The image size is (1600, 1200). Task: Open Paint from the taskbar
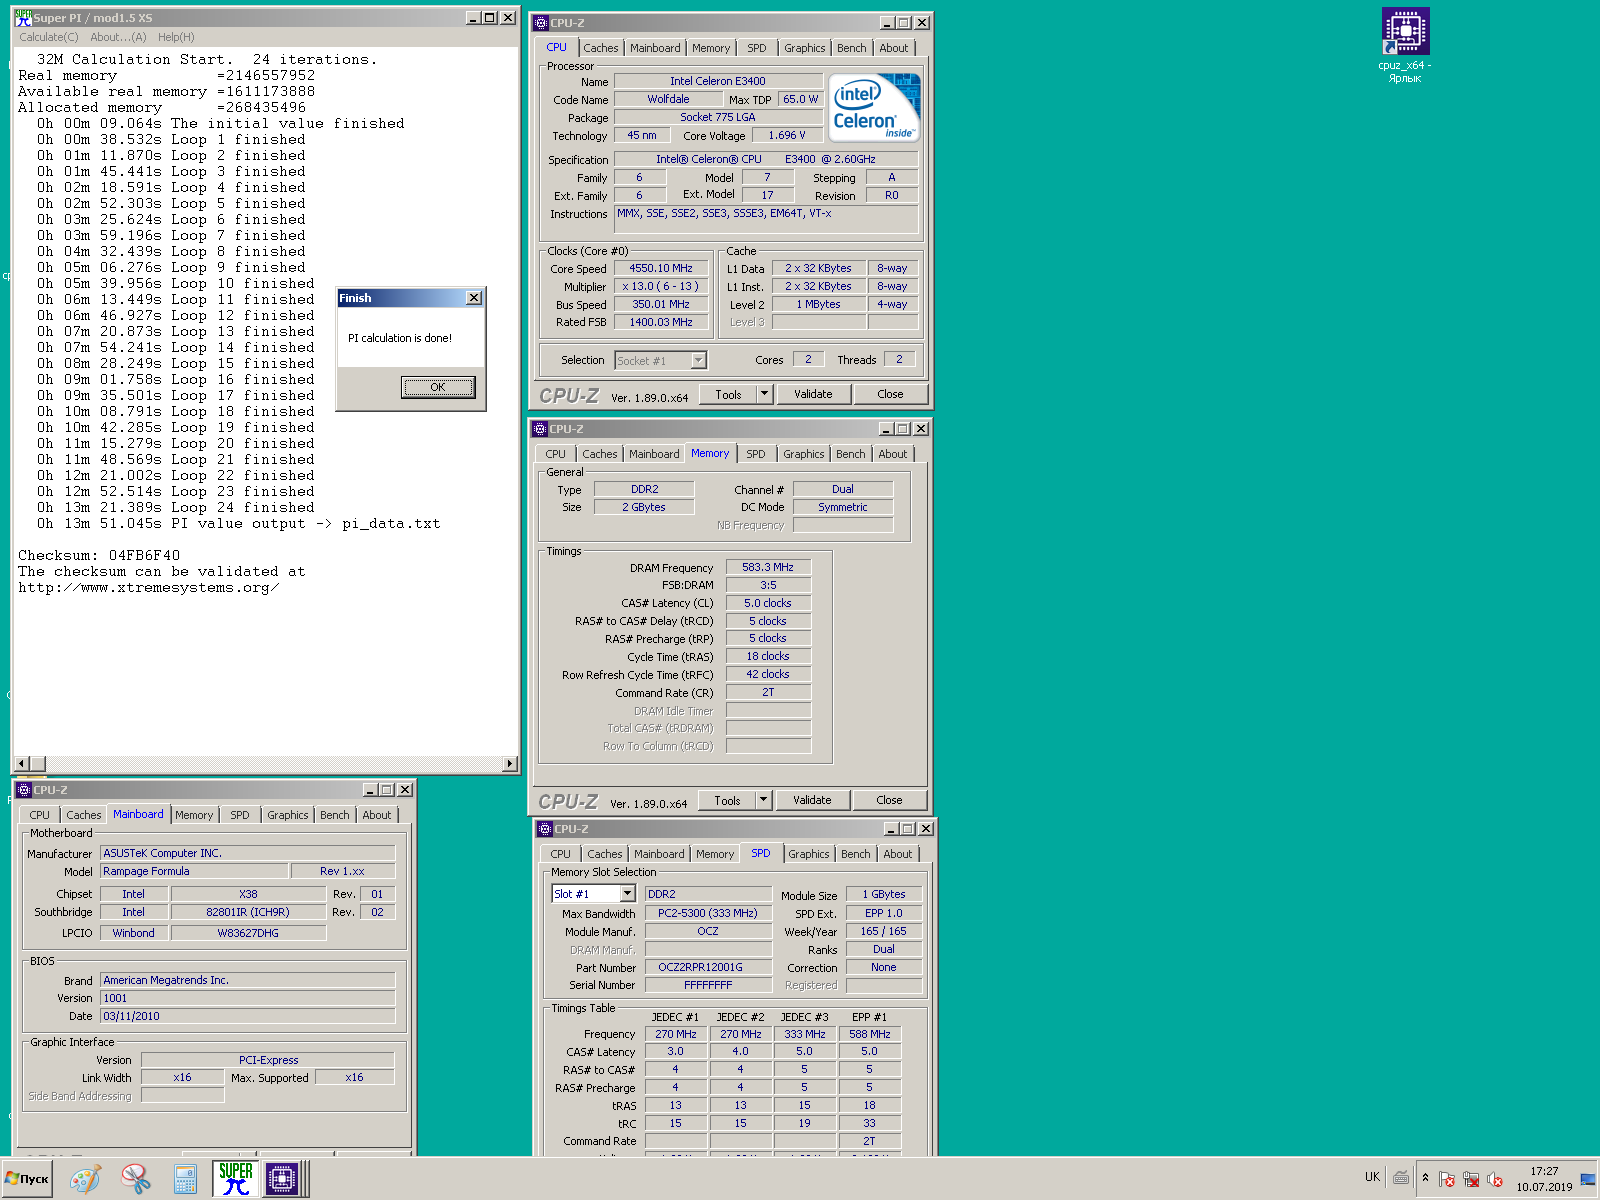point(85,1179)
